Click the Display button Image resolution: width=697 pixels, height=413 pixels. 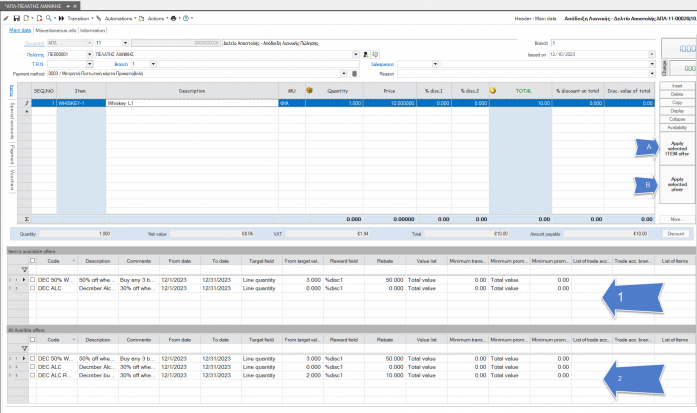coord(677,111)
